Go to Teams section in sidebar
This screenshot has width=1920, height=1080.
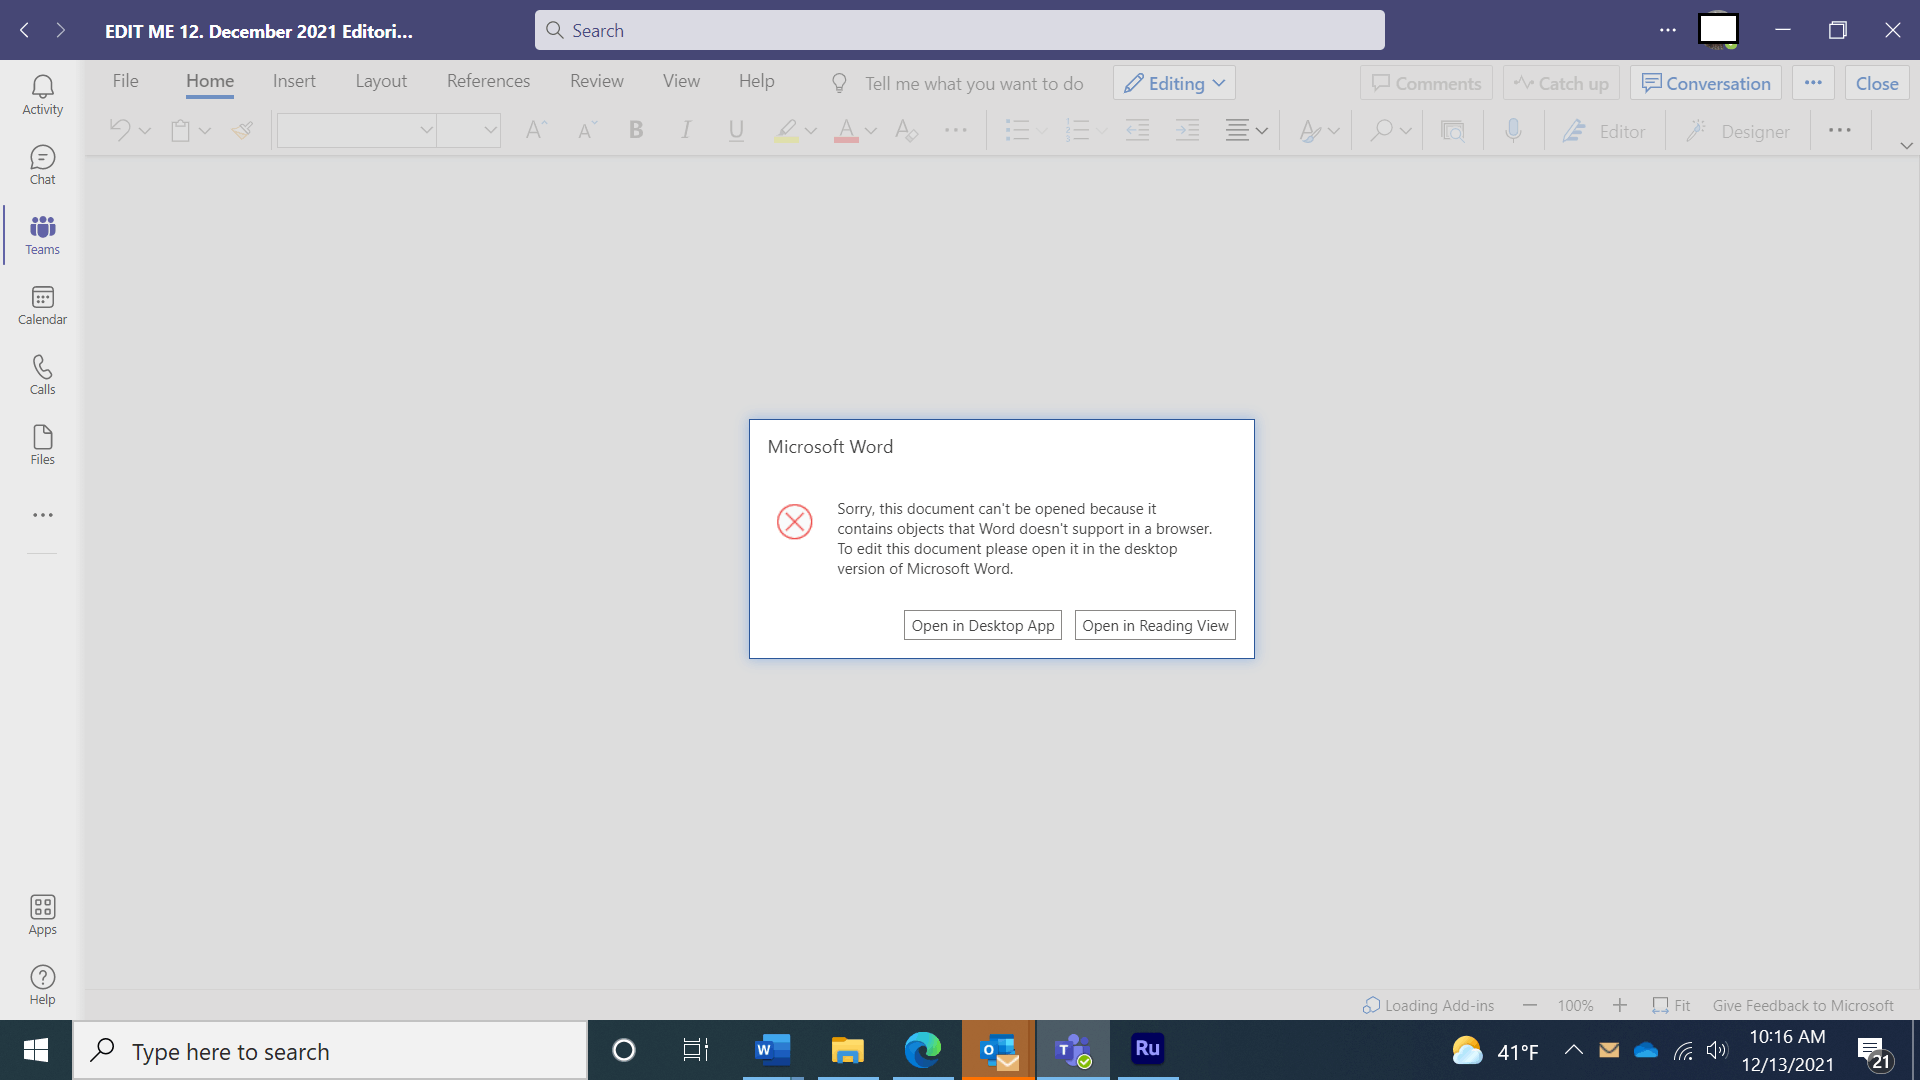tap(42, 235)
